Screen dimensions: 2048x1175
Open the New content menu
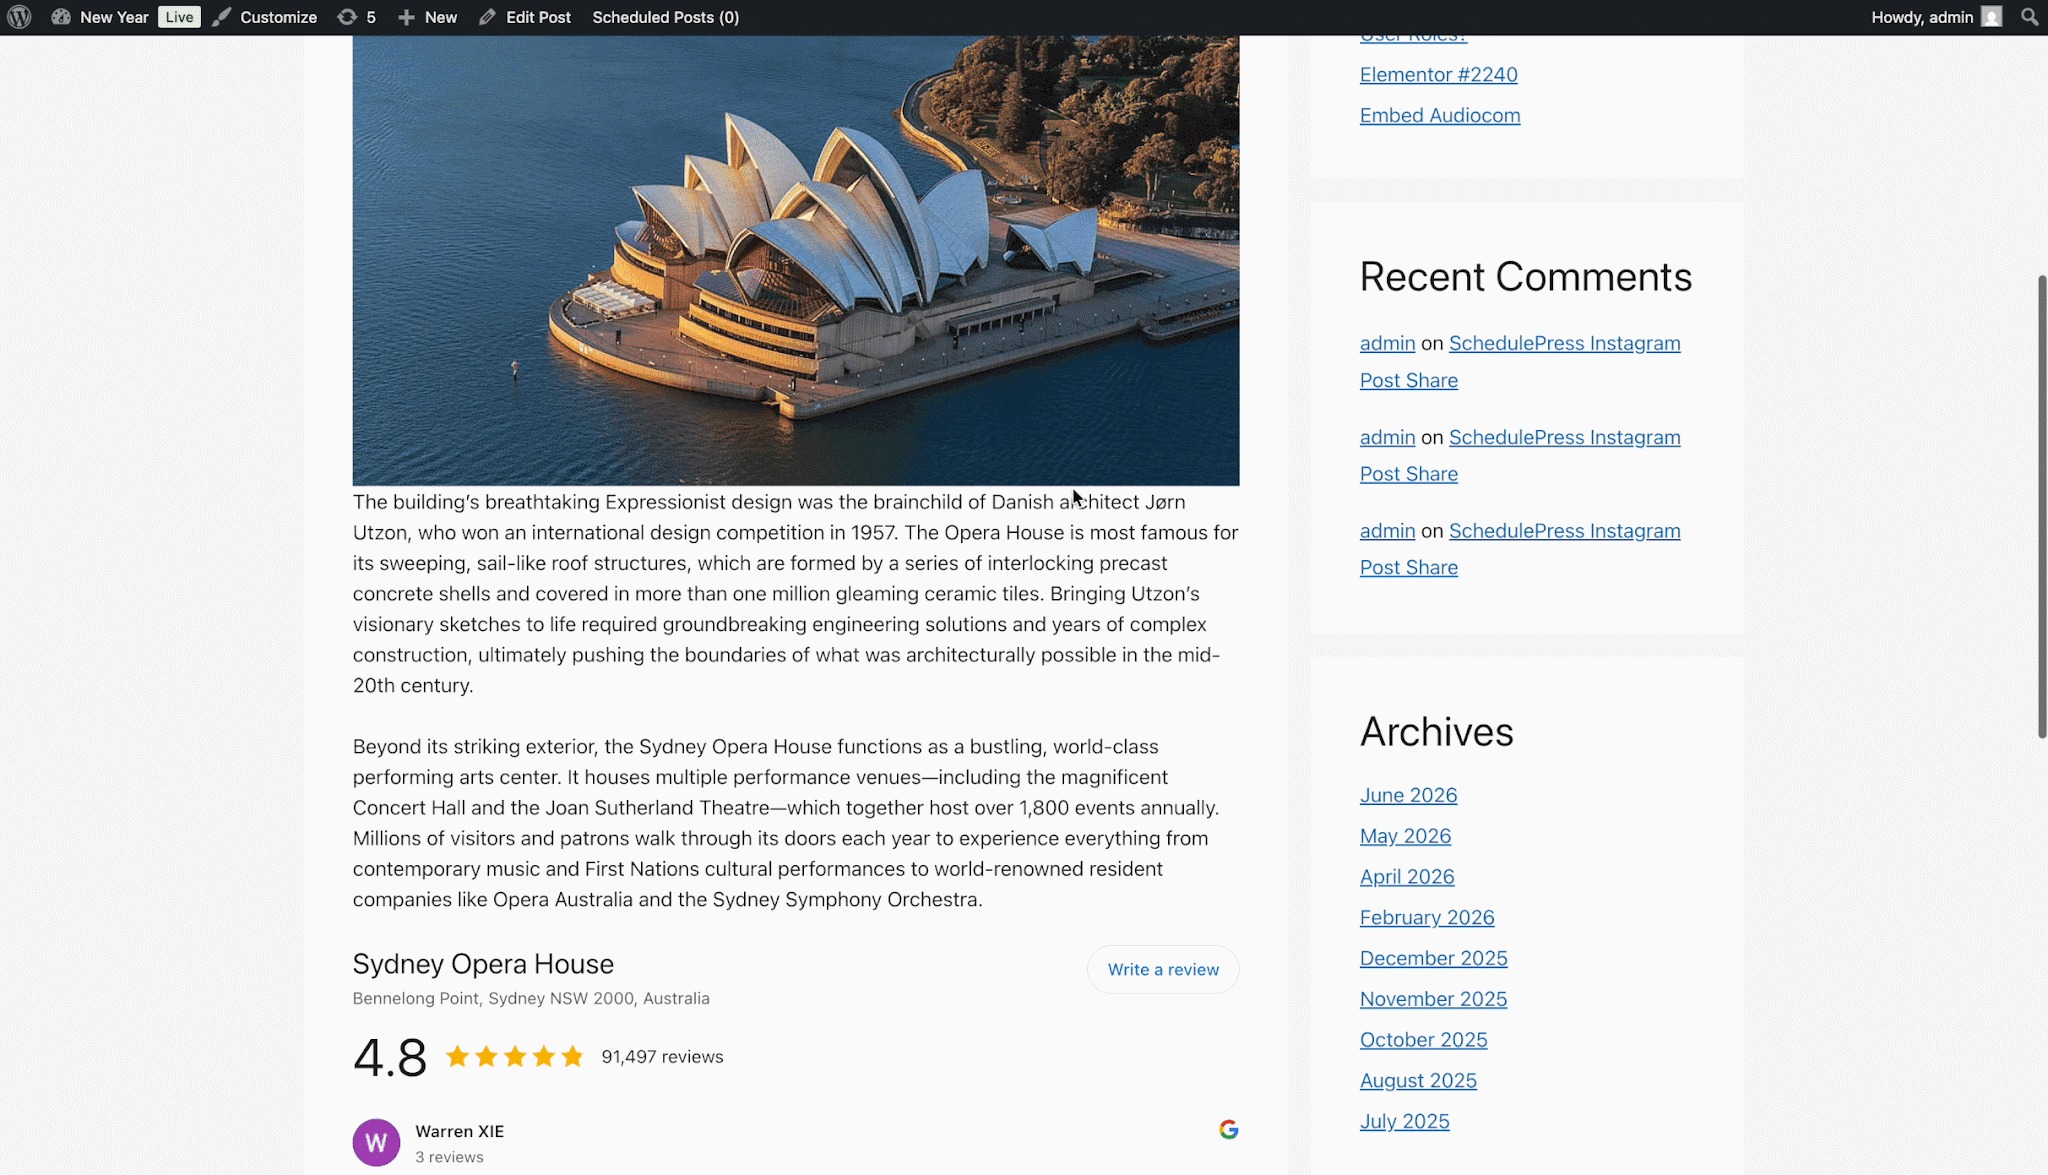tap(428, 17)
